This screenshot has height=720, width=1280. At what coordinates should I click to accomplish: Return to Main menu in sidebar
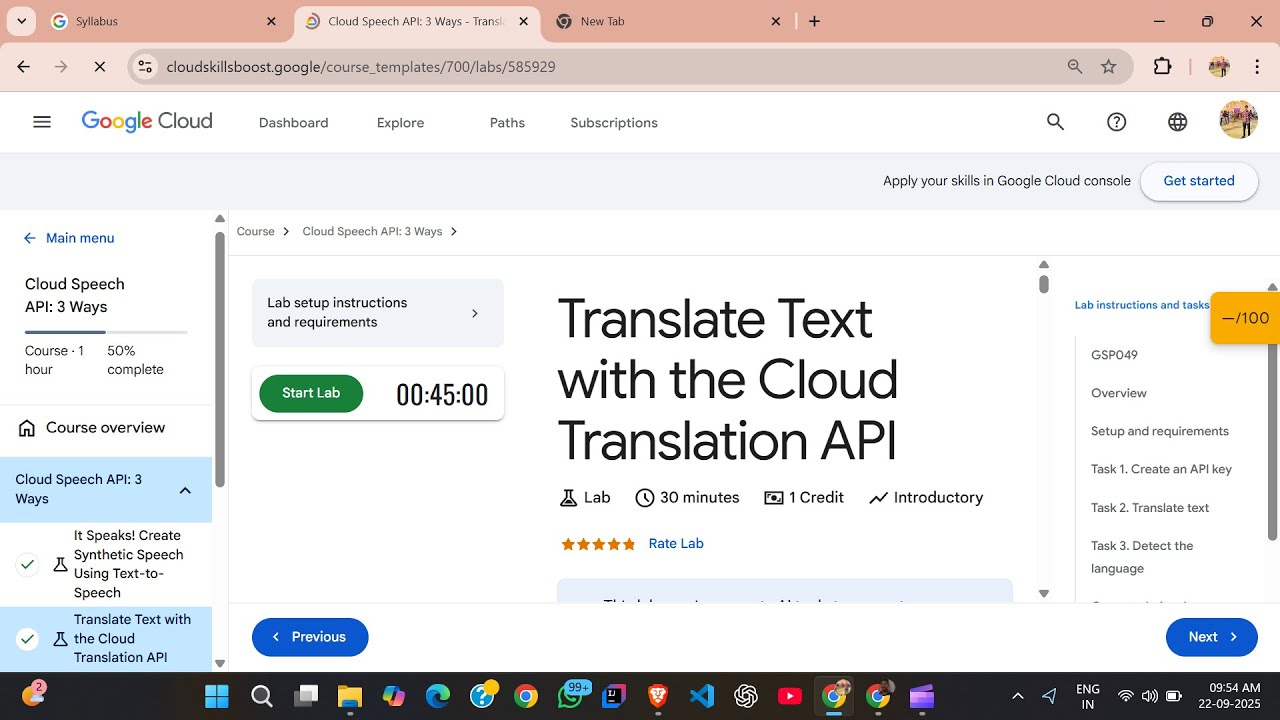pos(69,238)
